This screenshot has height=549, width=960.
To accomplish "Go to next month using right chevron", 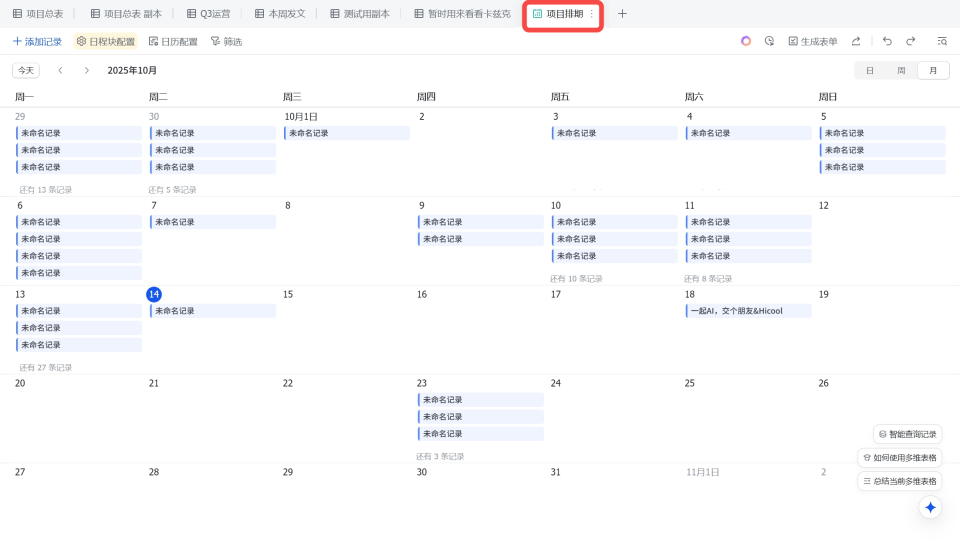I will [87, 70].
